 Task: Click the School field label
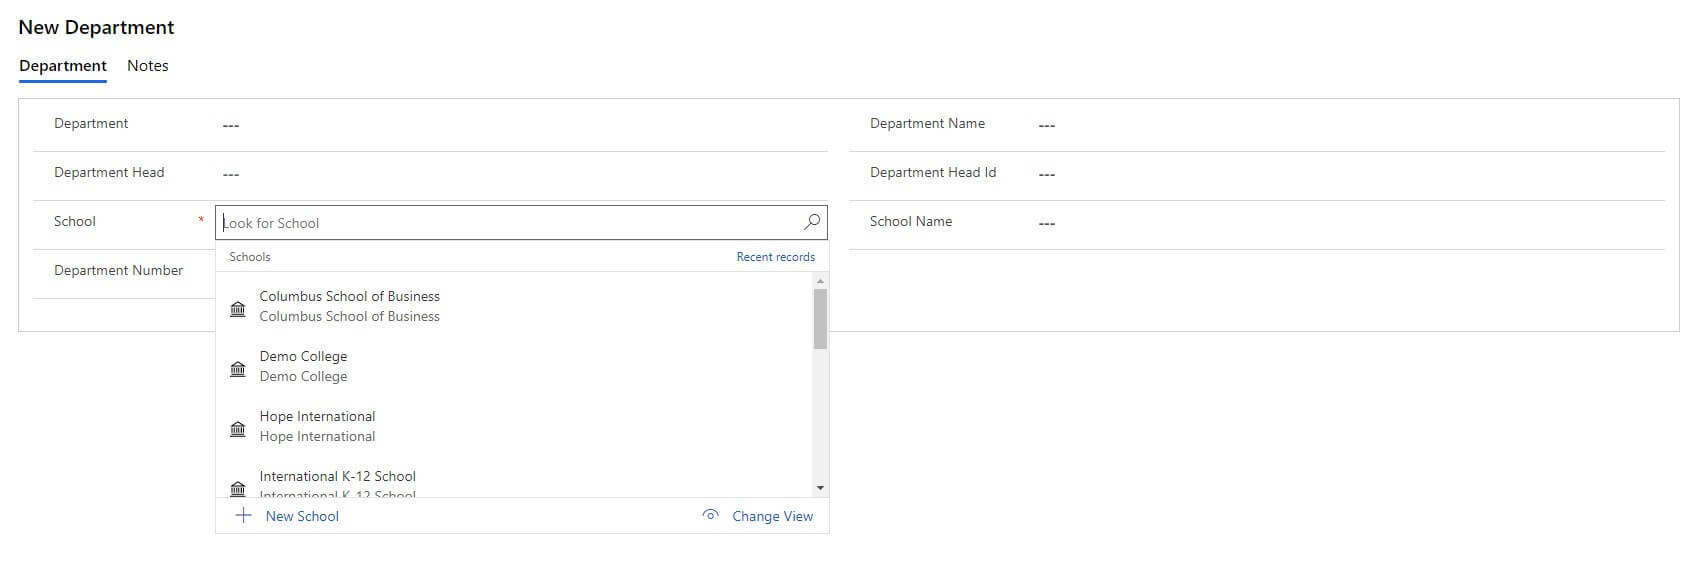tap(75, 221)
